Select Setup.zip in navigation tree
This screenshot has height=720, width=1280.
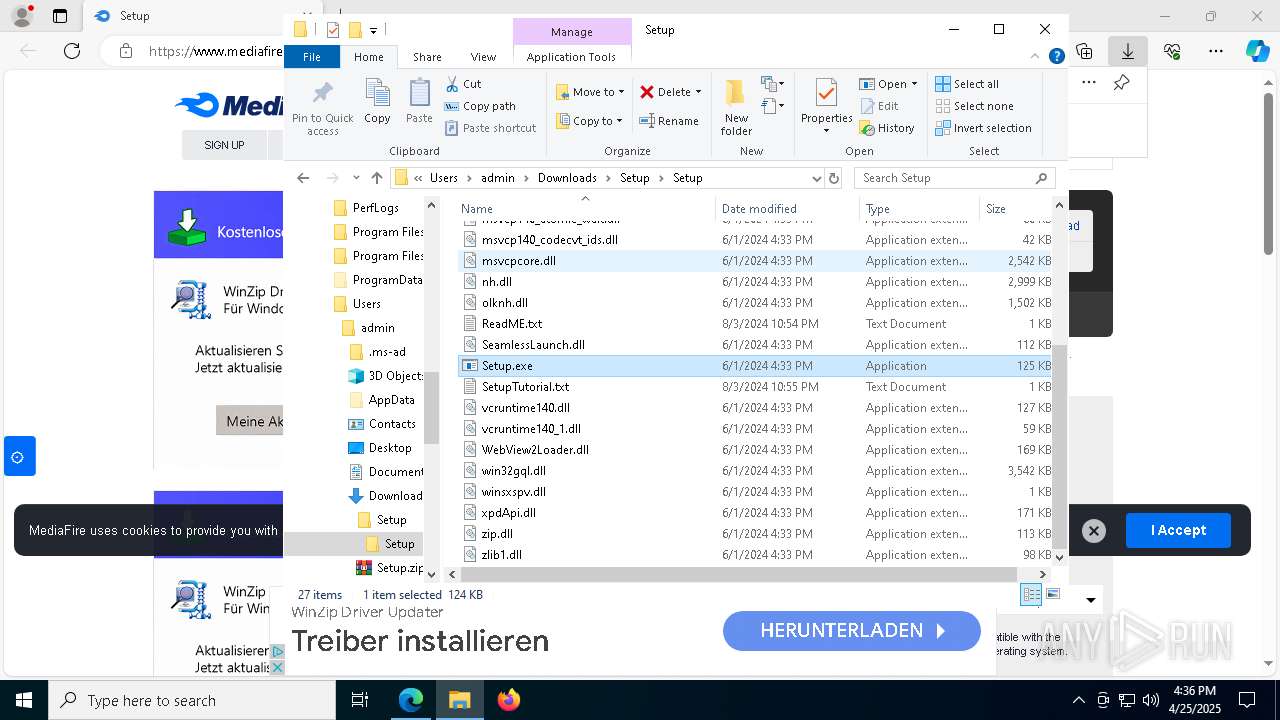tap(390, 568)
